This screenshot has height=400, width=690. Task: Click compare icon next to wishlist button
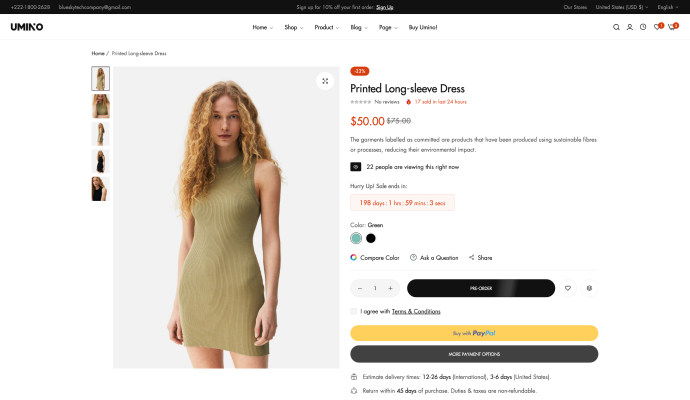(x=589, y=288)
